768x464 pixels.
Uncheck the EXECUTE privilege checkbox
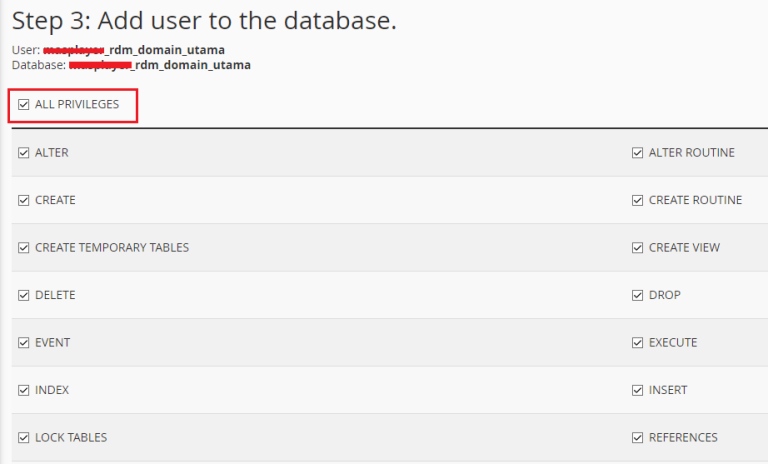coord(638,343)
